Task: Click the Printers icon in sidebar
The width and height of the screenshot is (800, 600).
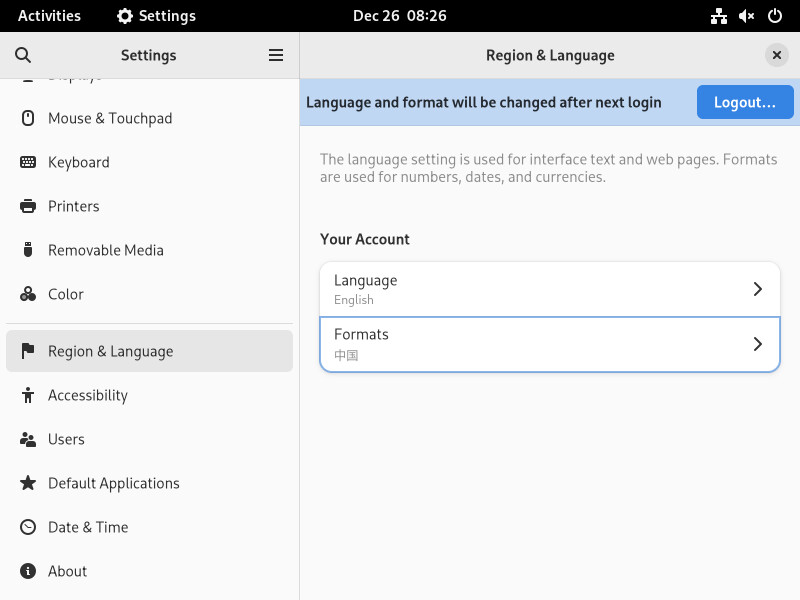Action: pos(28,206)
